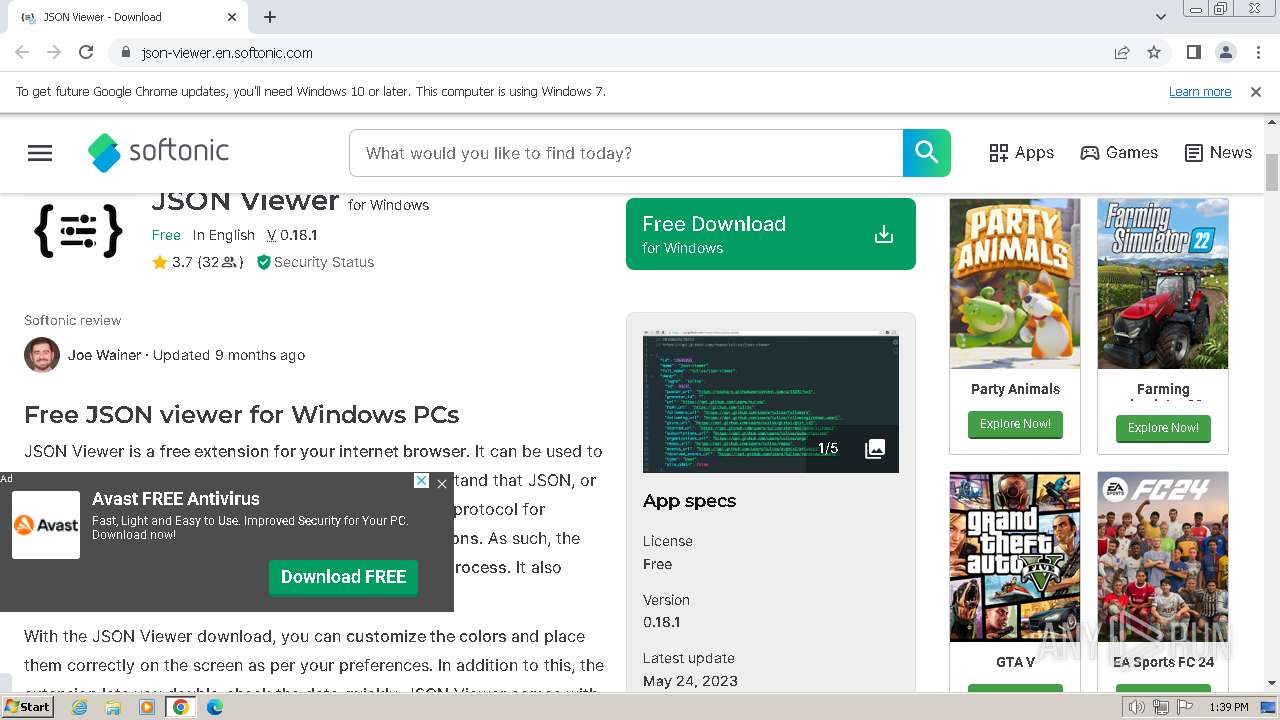
Task: Click the Learn more link
Action: tap(1200, 92)
